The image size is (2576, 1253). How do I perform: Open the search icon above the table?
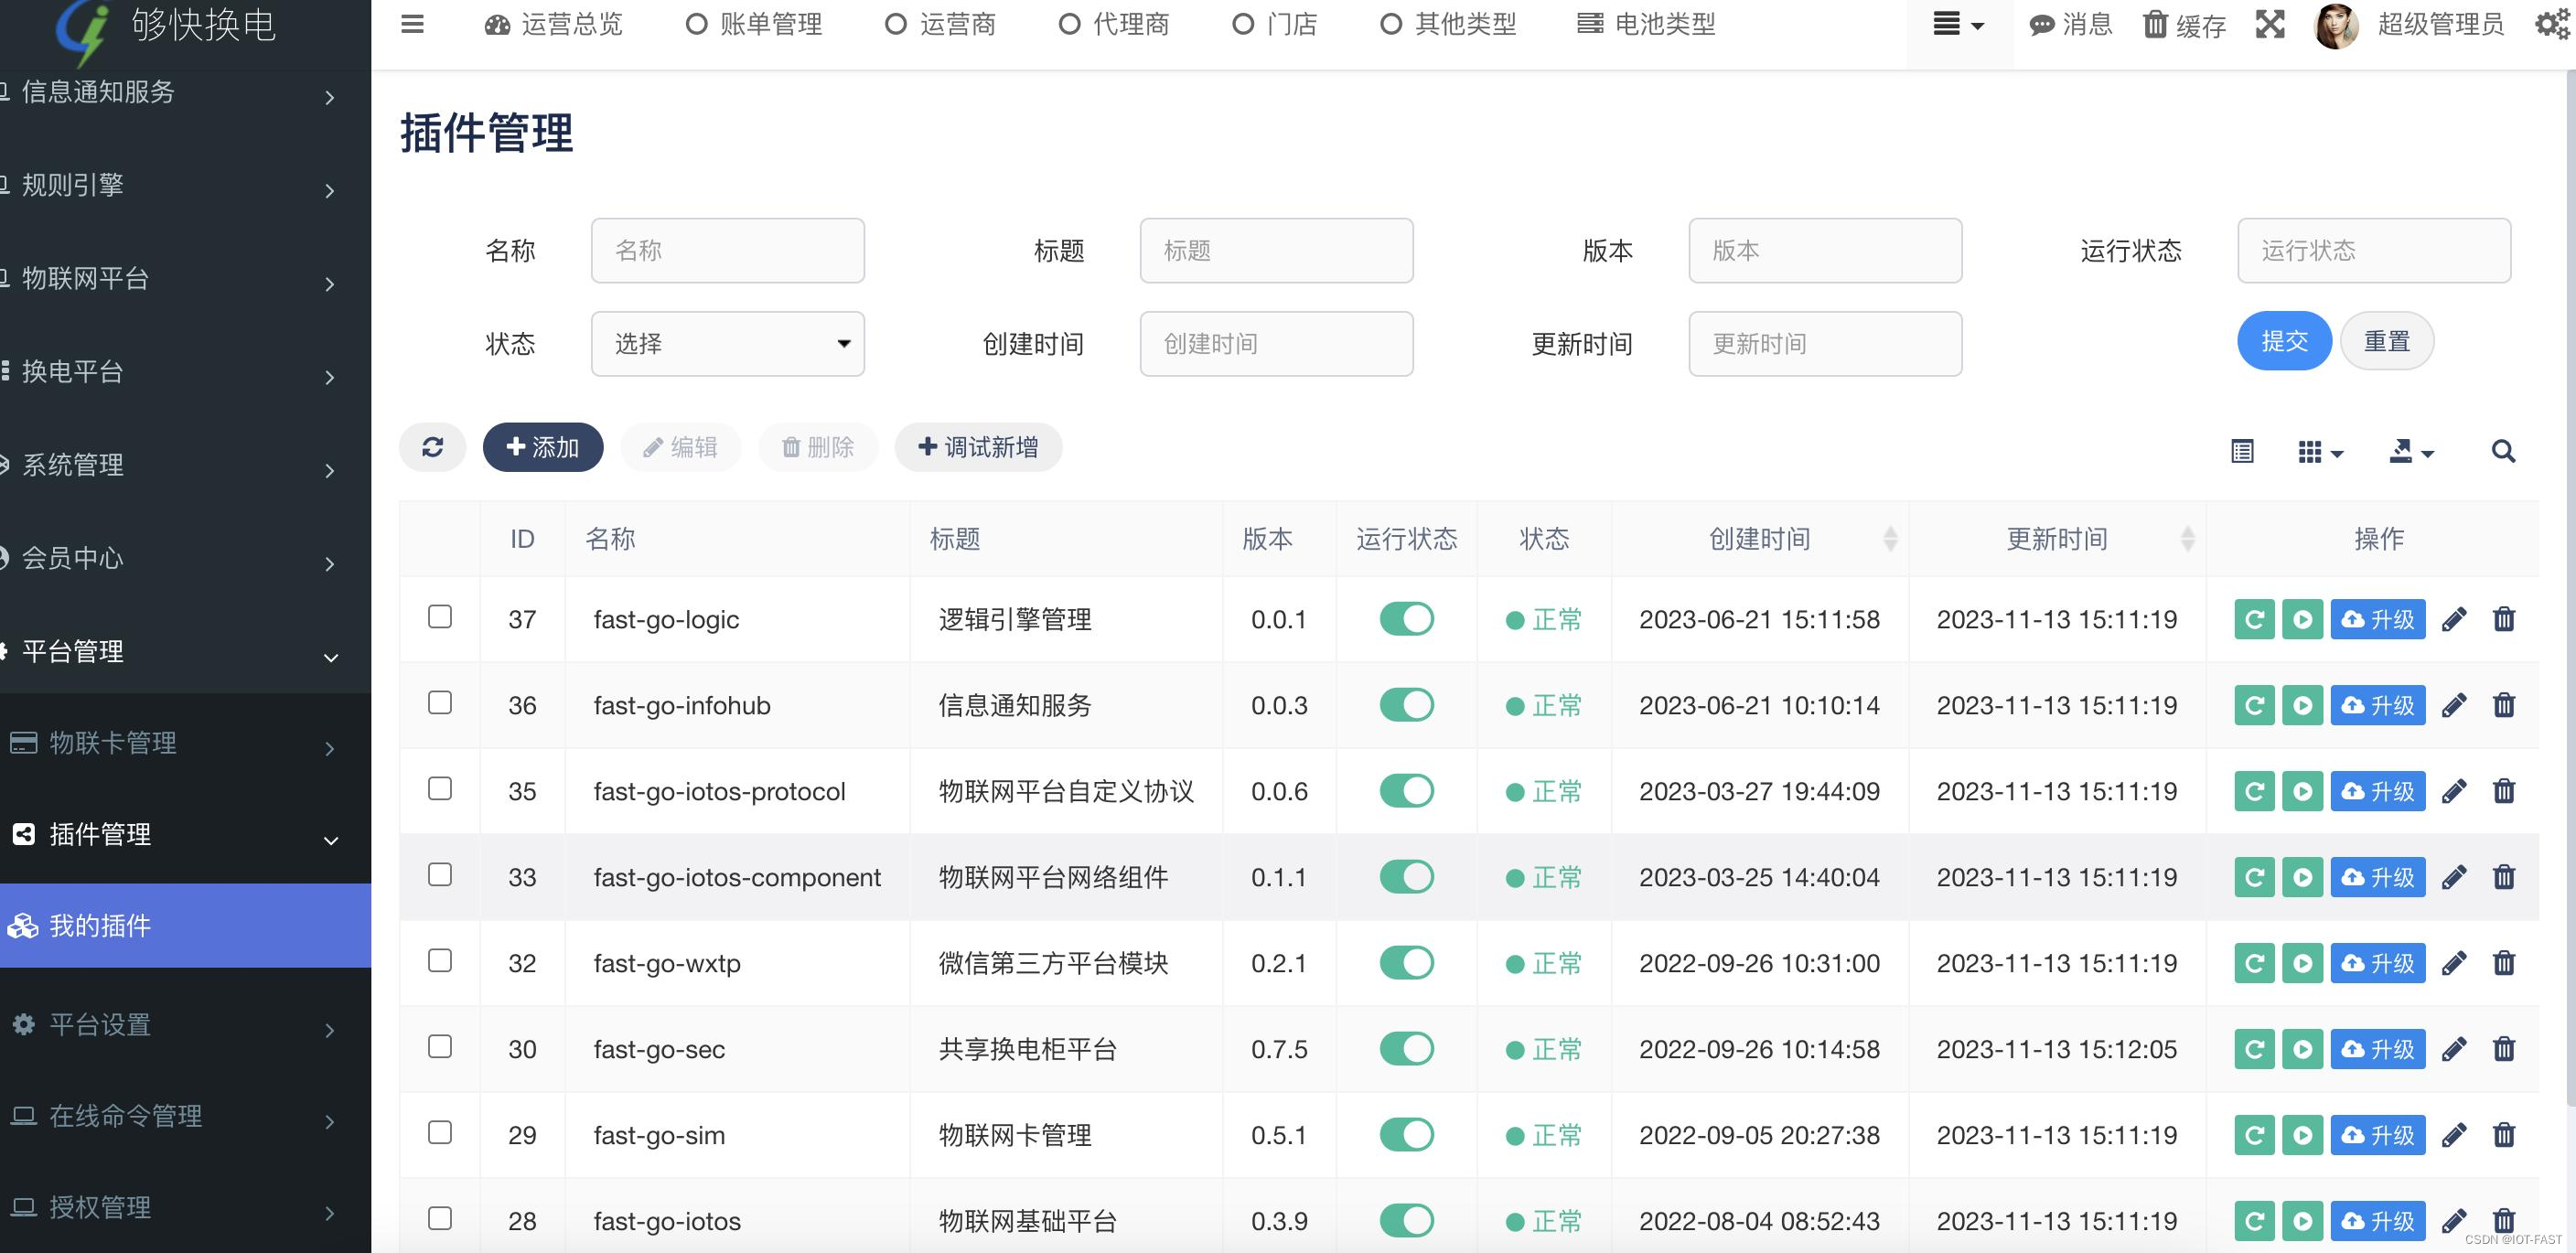coord(2503,451)
